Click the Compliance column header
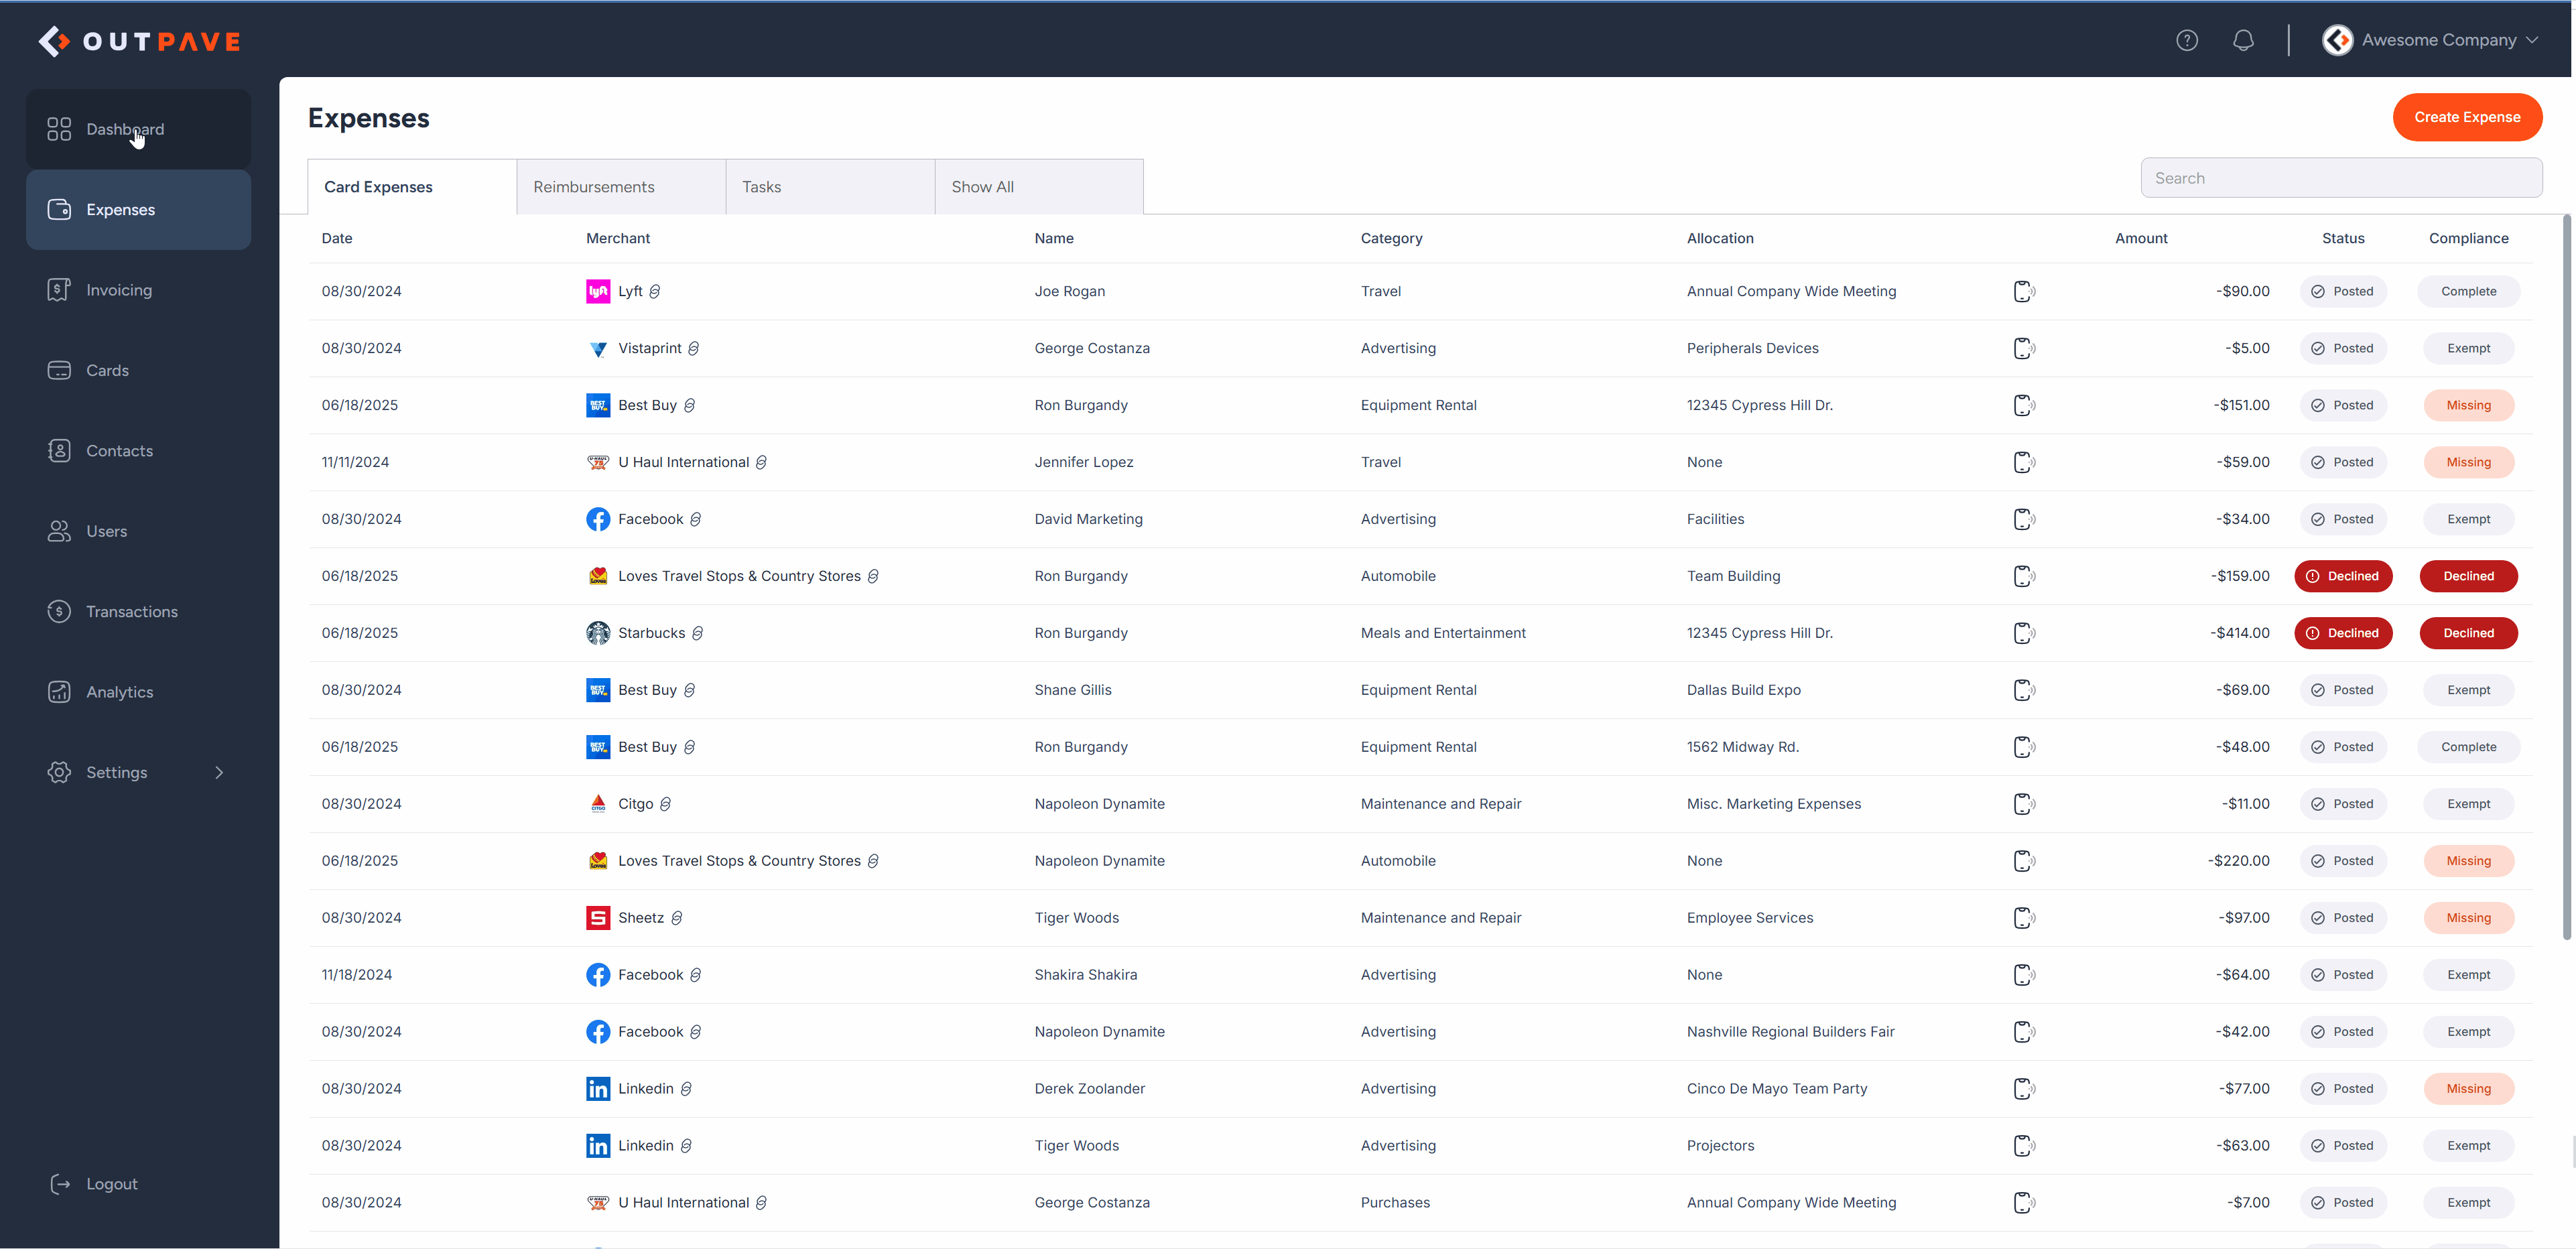Screen dimensions: 2576x1249 (2468, 238)
